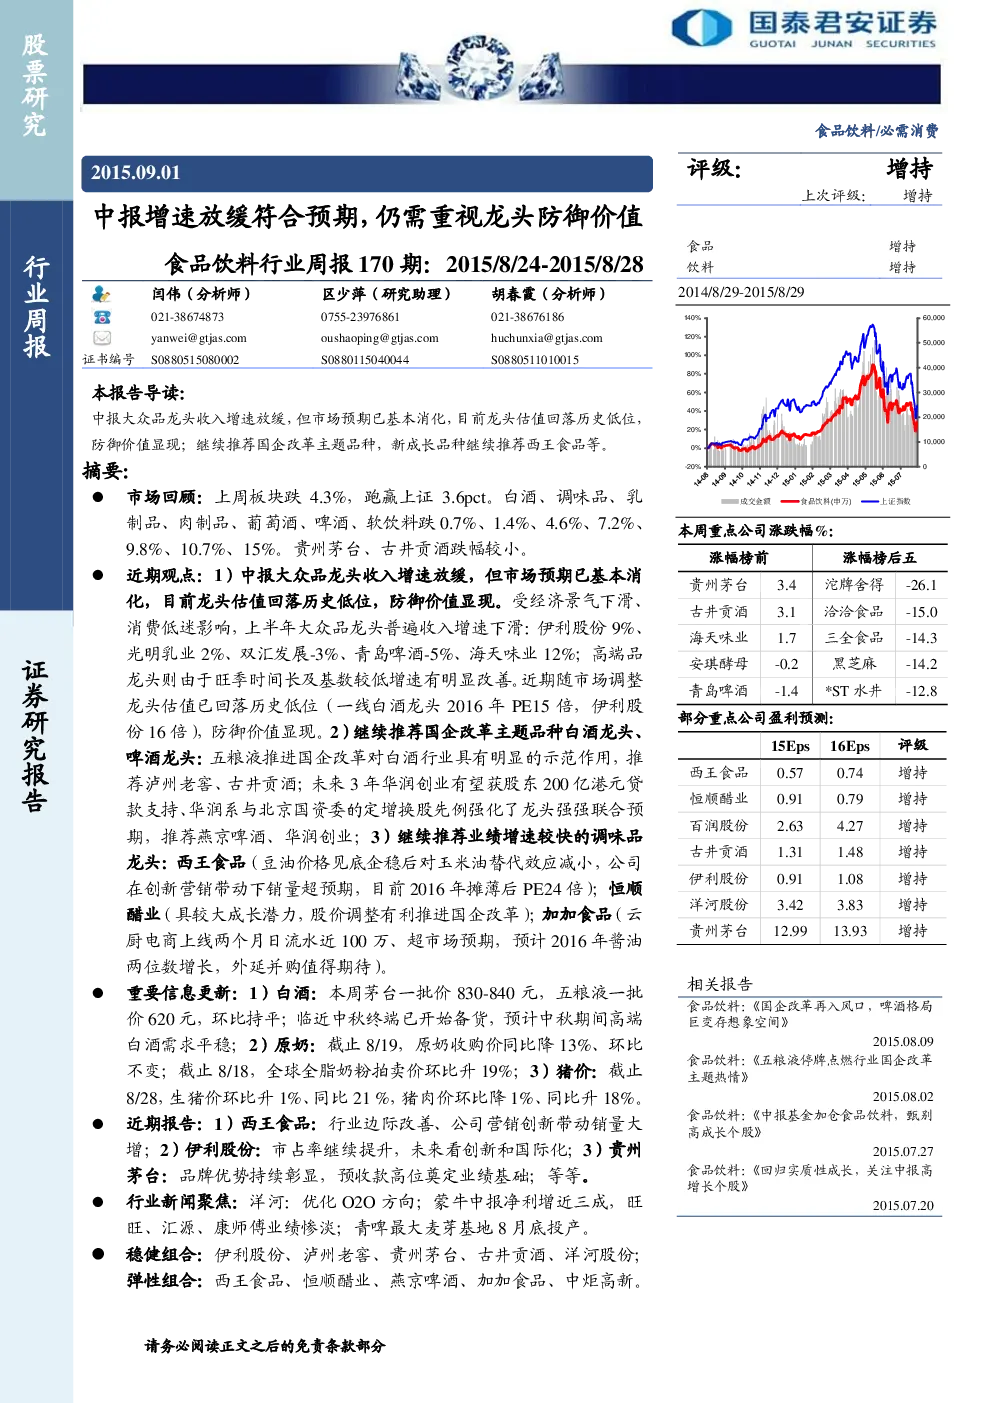Image resolution: width=992 pixels, height=1403 pixels.
Task: Click 海天味业 table cell
Action: pos(718,638)
